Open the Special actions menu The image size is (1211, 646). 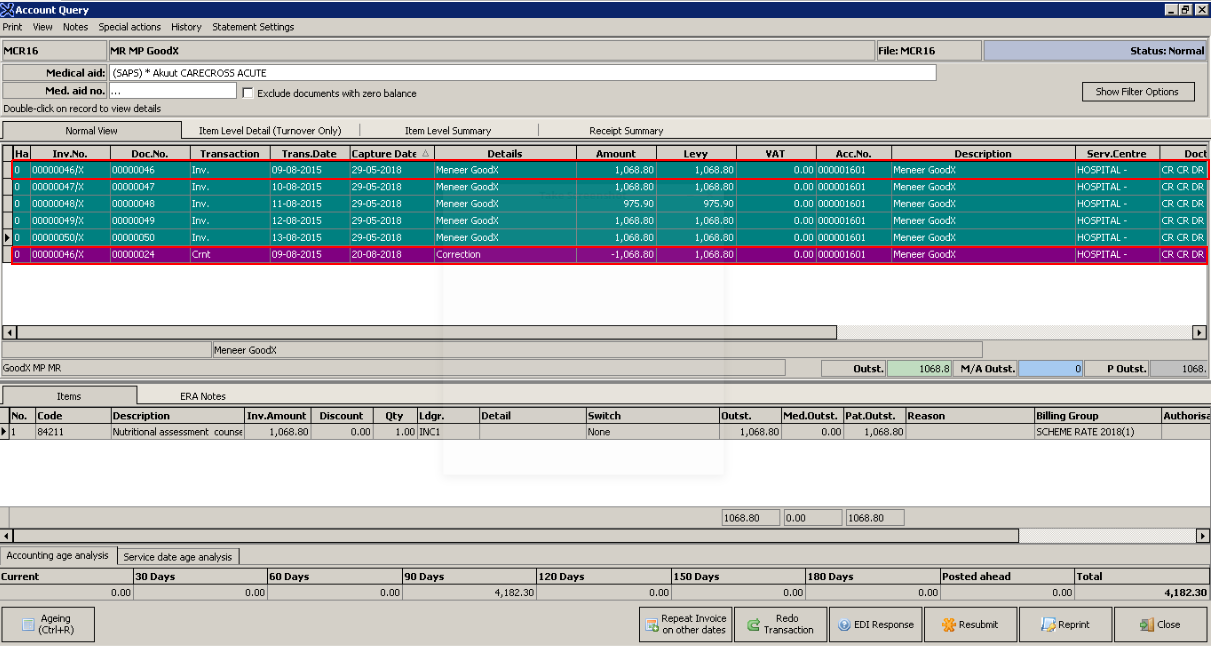coord(129,27)
